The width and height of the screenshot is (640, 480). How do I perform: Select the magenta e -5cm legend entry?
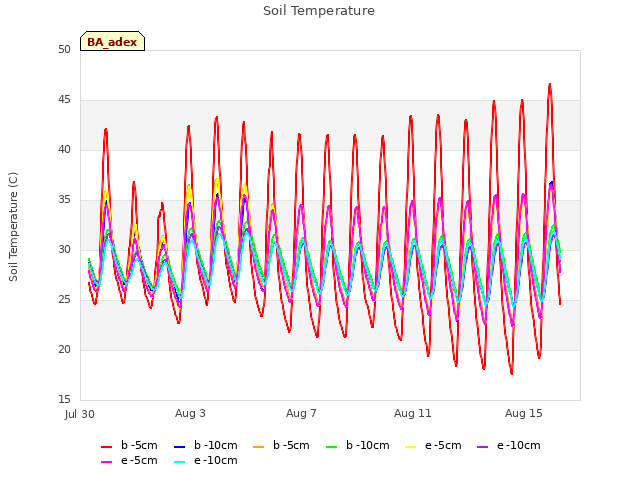[x=129, y=461]
